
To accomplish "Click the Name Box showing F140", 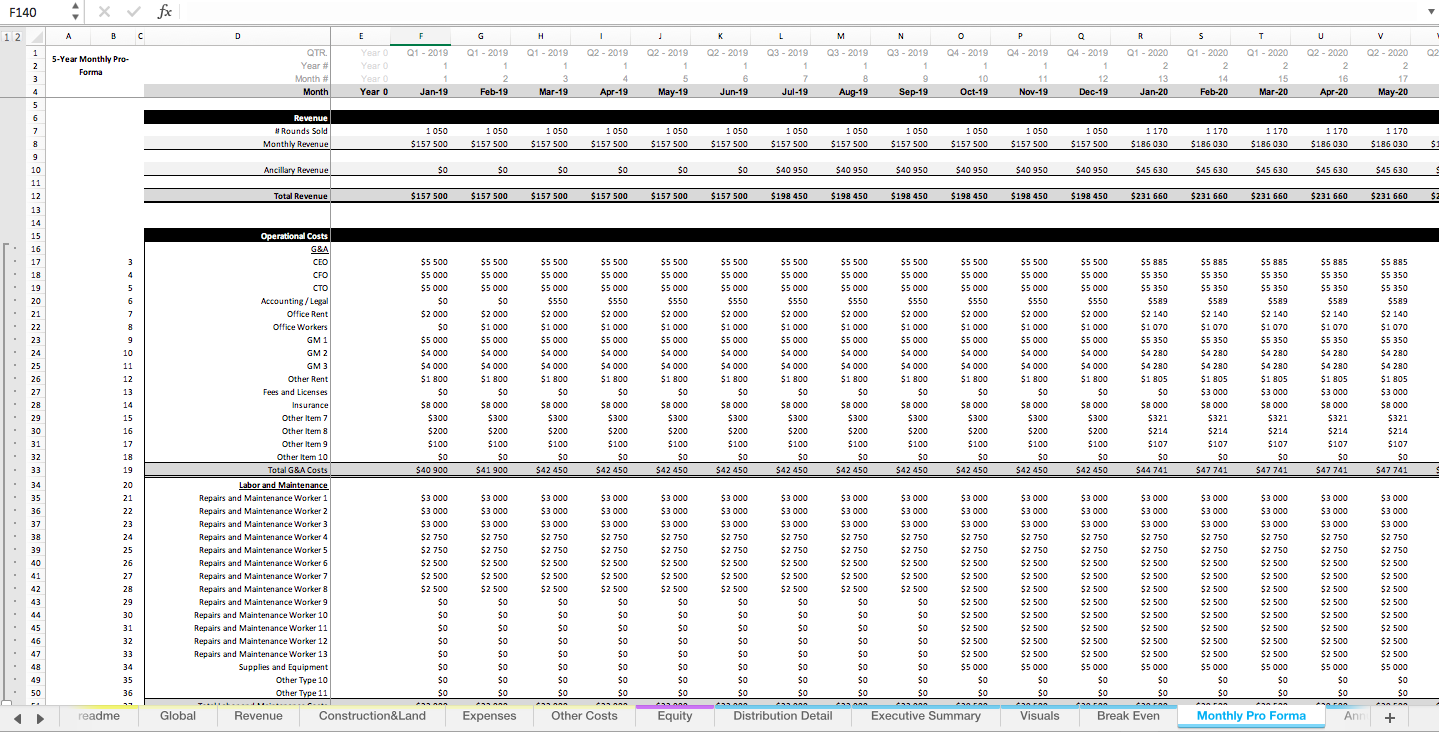I will (35, 12).
